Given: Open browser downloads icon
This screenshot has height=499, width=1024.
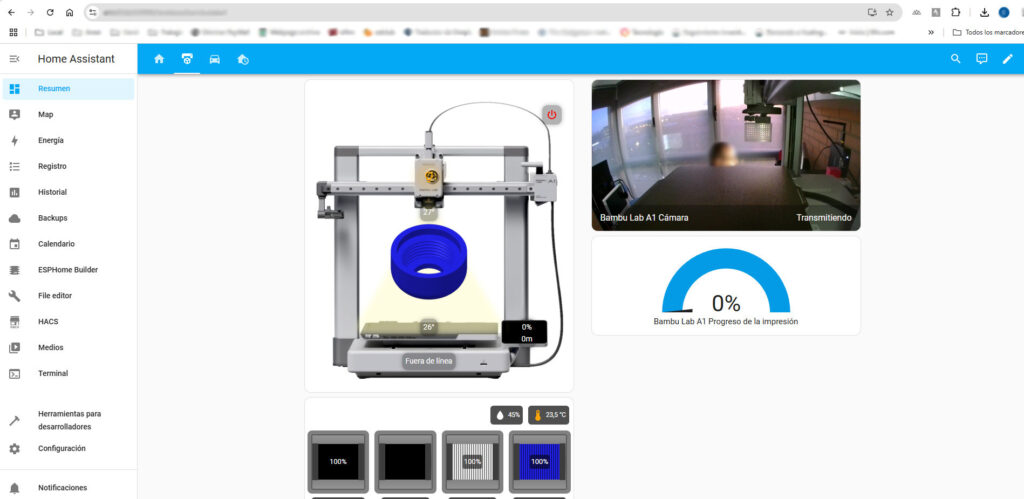Looking at the screenshot, I should click(x=984, y=12).
